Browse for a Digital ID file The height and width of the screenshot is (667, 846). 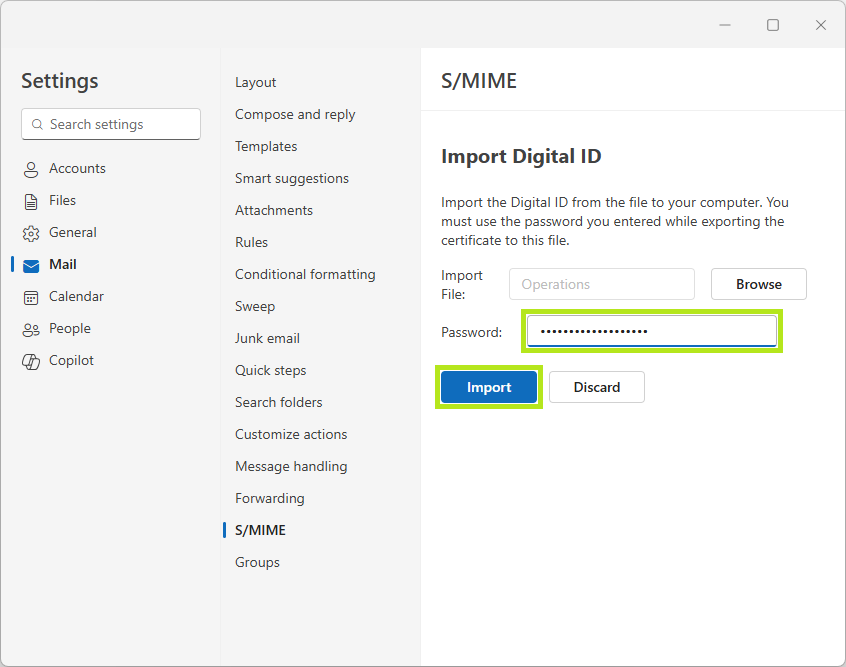click(x=758, y=284)
